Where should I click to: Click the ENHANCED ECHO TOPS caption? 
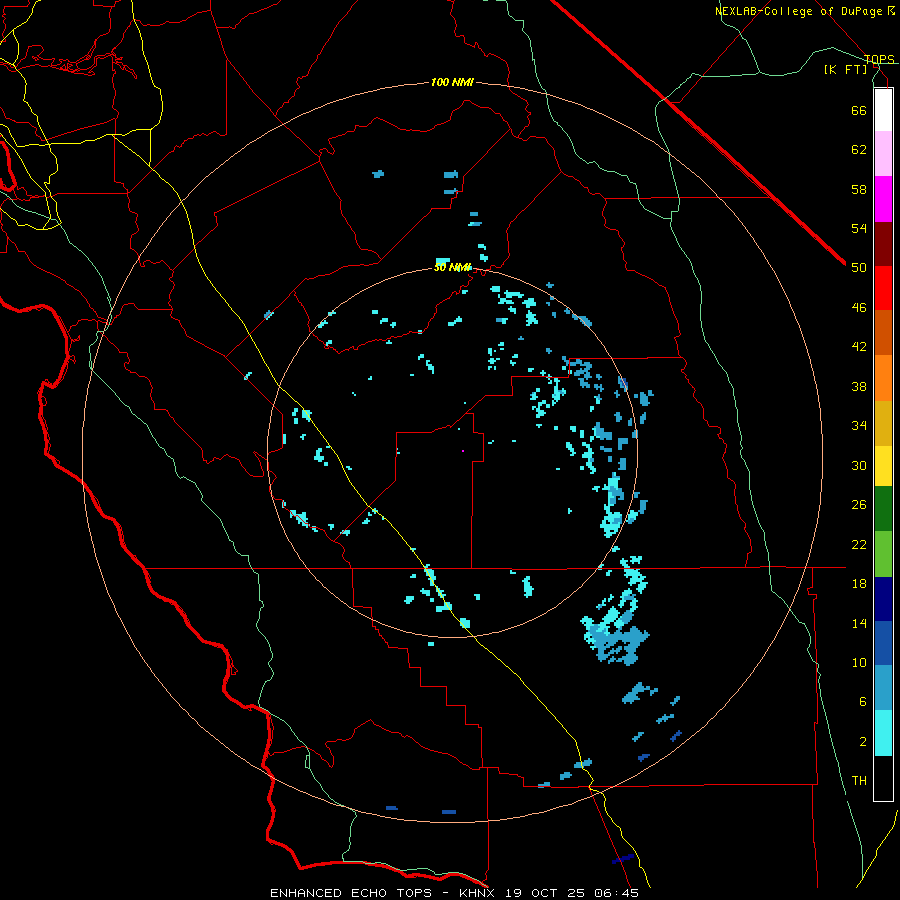coord(351,893)
